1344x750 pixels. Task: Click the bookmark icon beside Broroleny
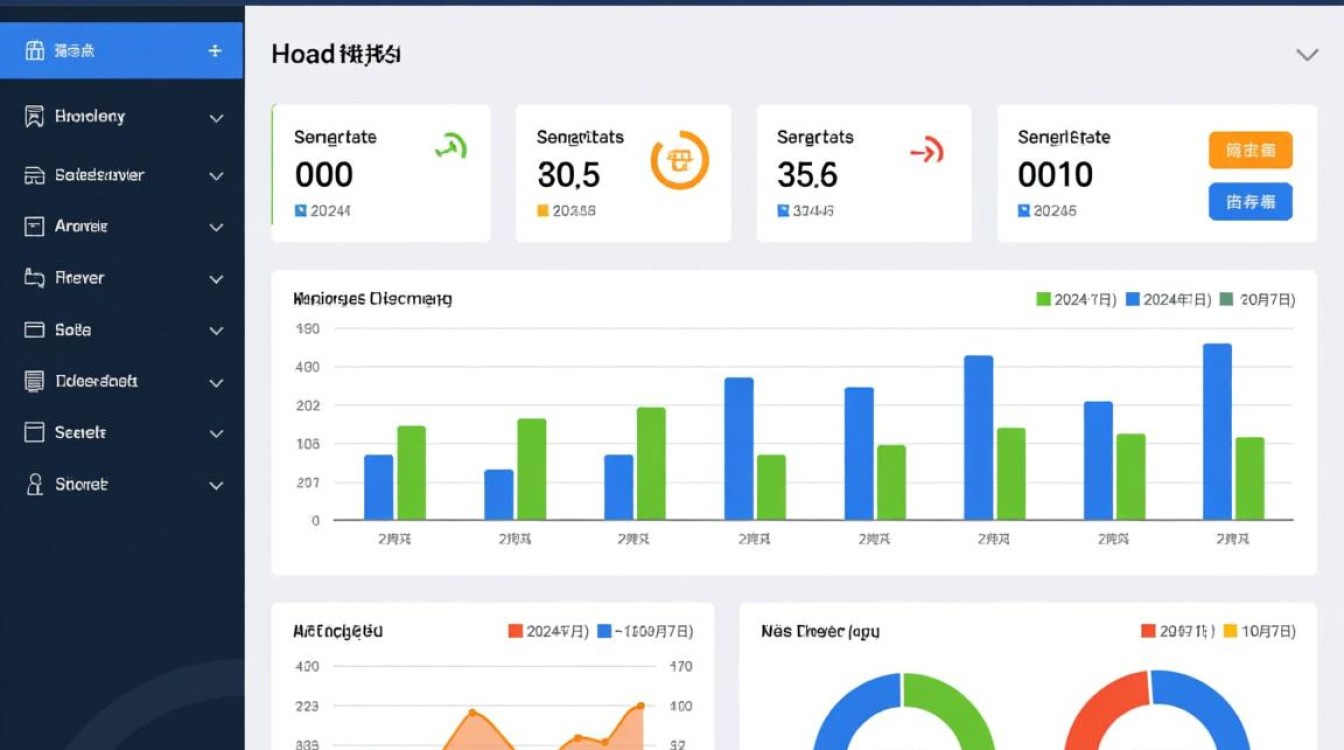click(34, 117)
